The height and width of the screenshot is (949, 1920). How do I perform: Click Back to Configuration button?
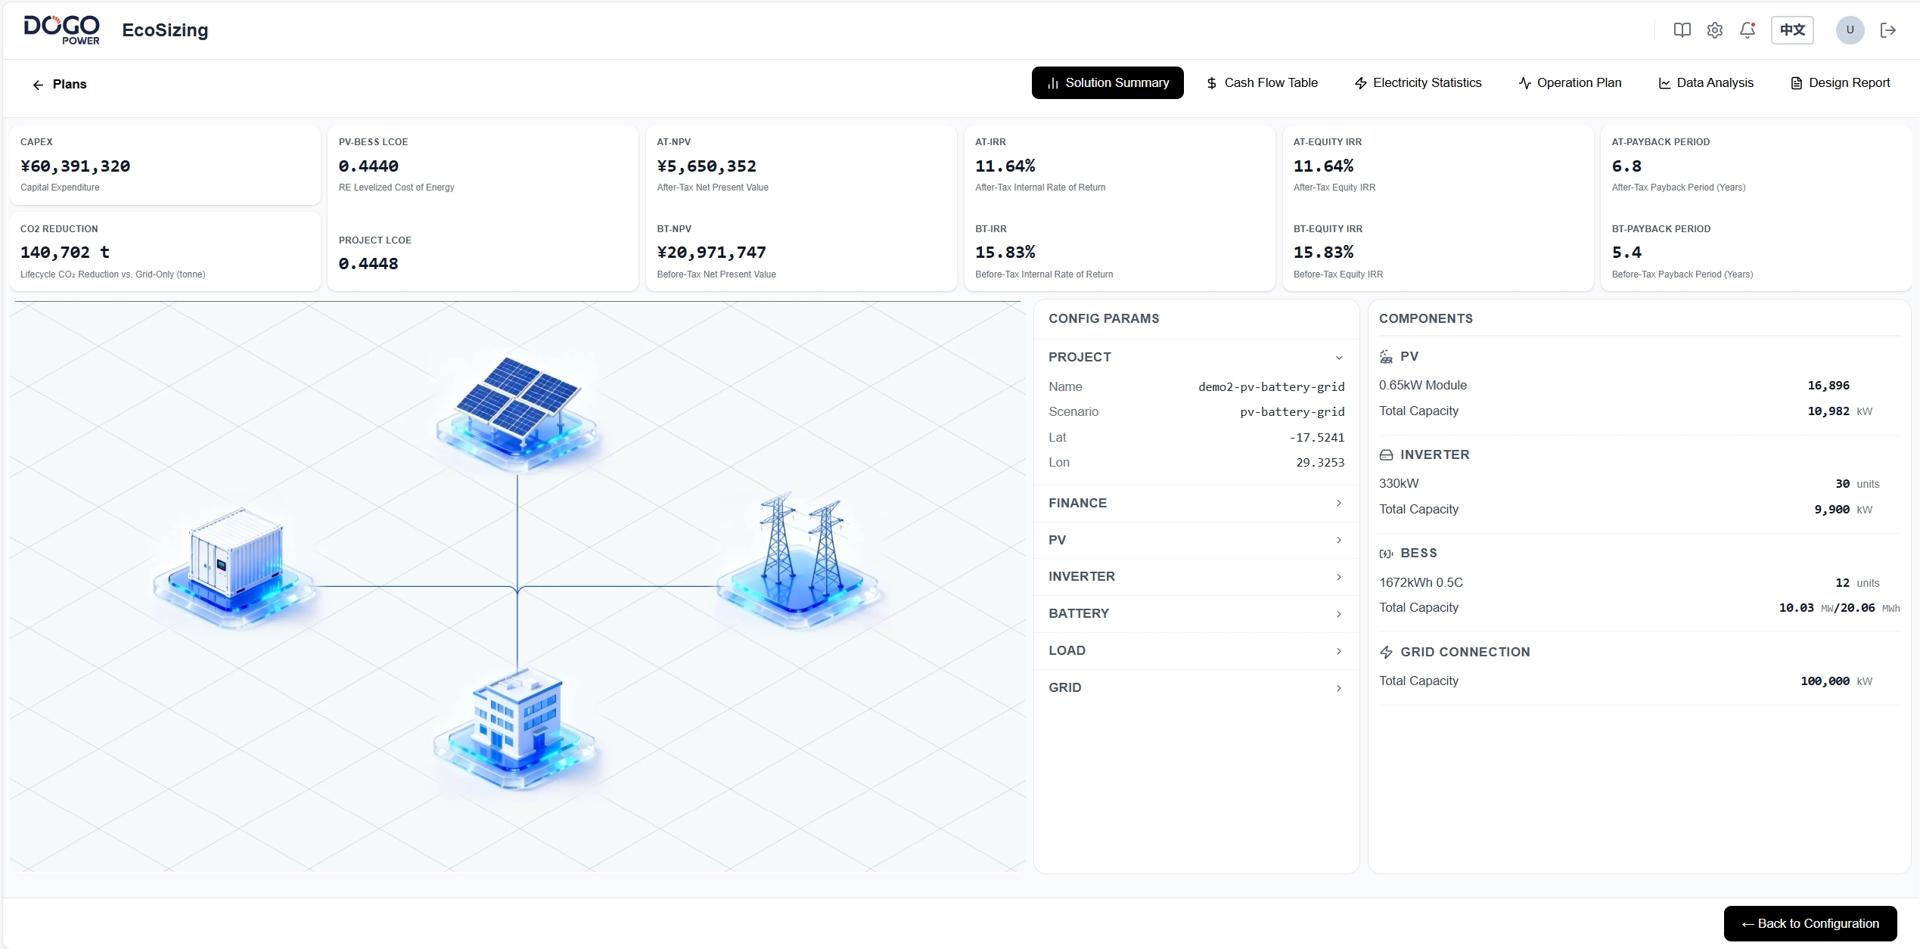pyautogui.click(x=1810, y=924)
